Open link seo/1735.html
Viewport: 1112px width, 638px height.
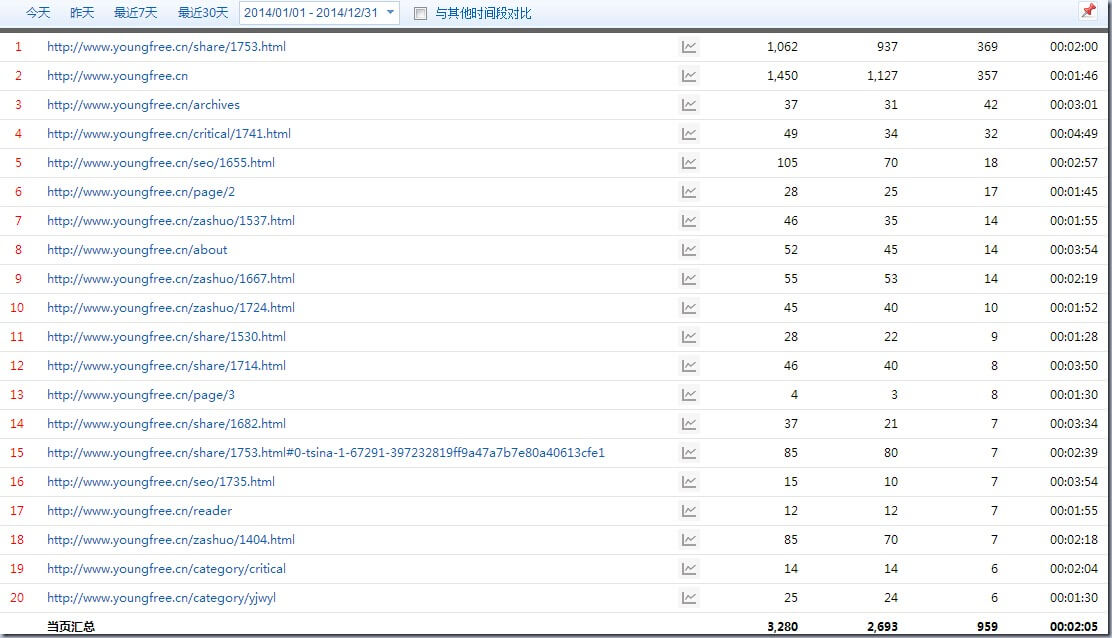161,483
